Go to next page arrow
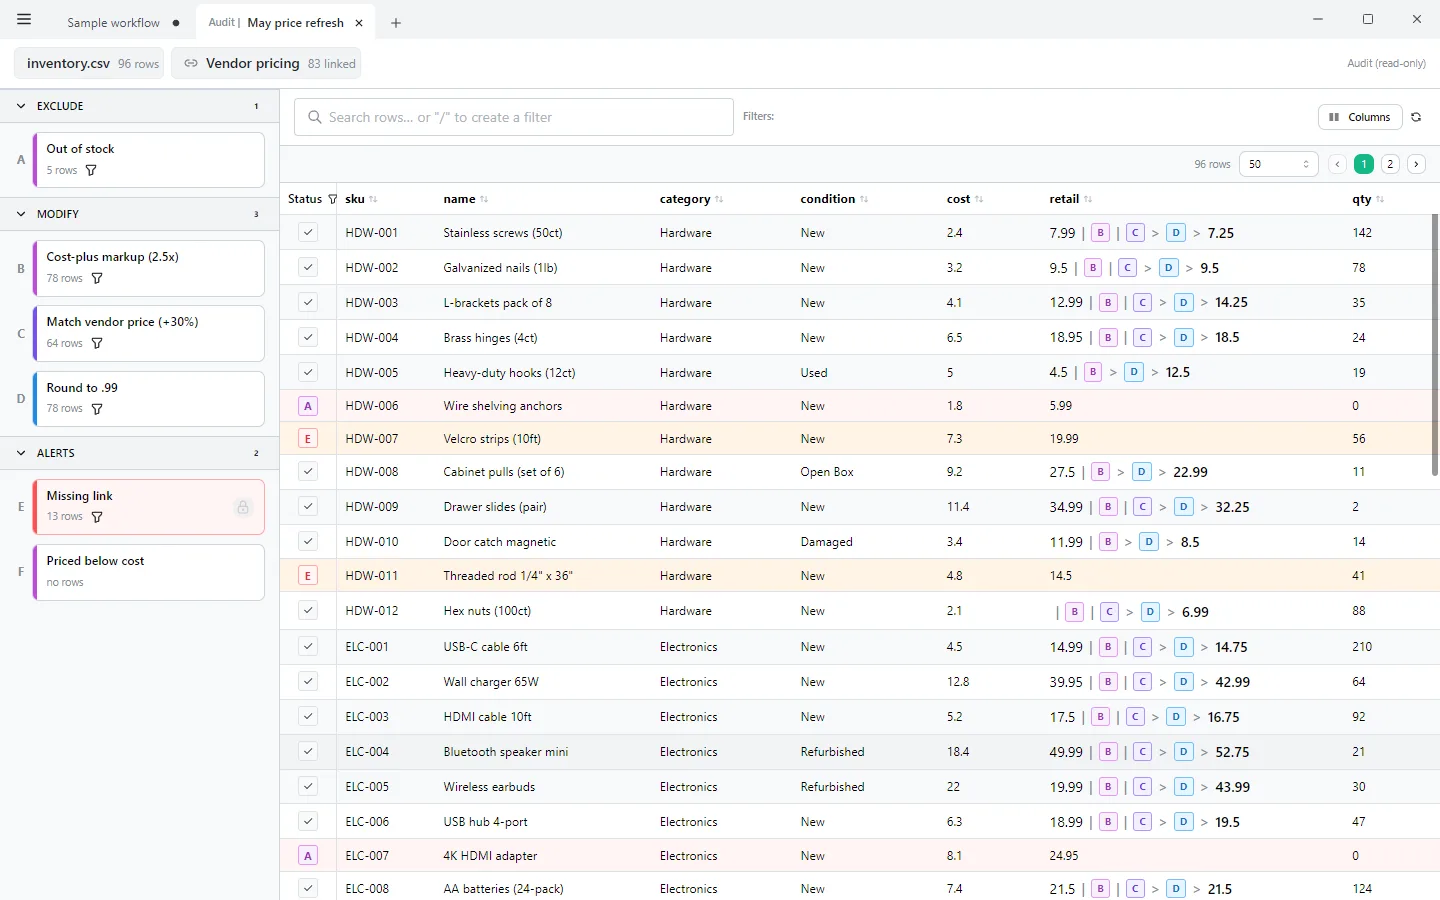Image resolution: width=1440 pixels, height=900 pixels. tap(1416, 164)
